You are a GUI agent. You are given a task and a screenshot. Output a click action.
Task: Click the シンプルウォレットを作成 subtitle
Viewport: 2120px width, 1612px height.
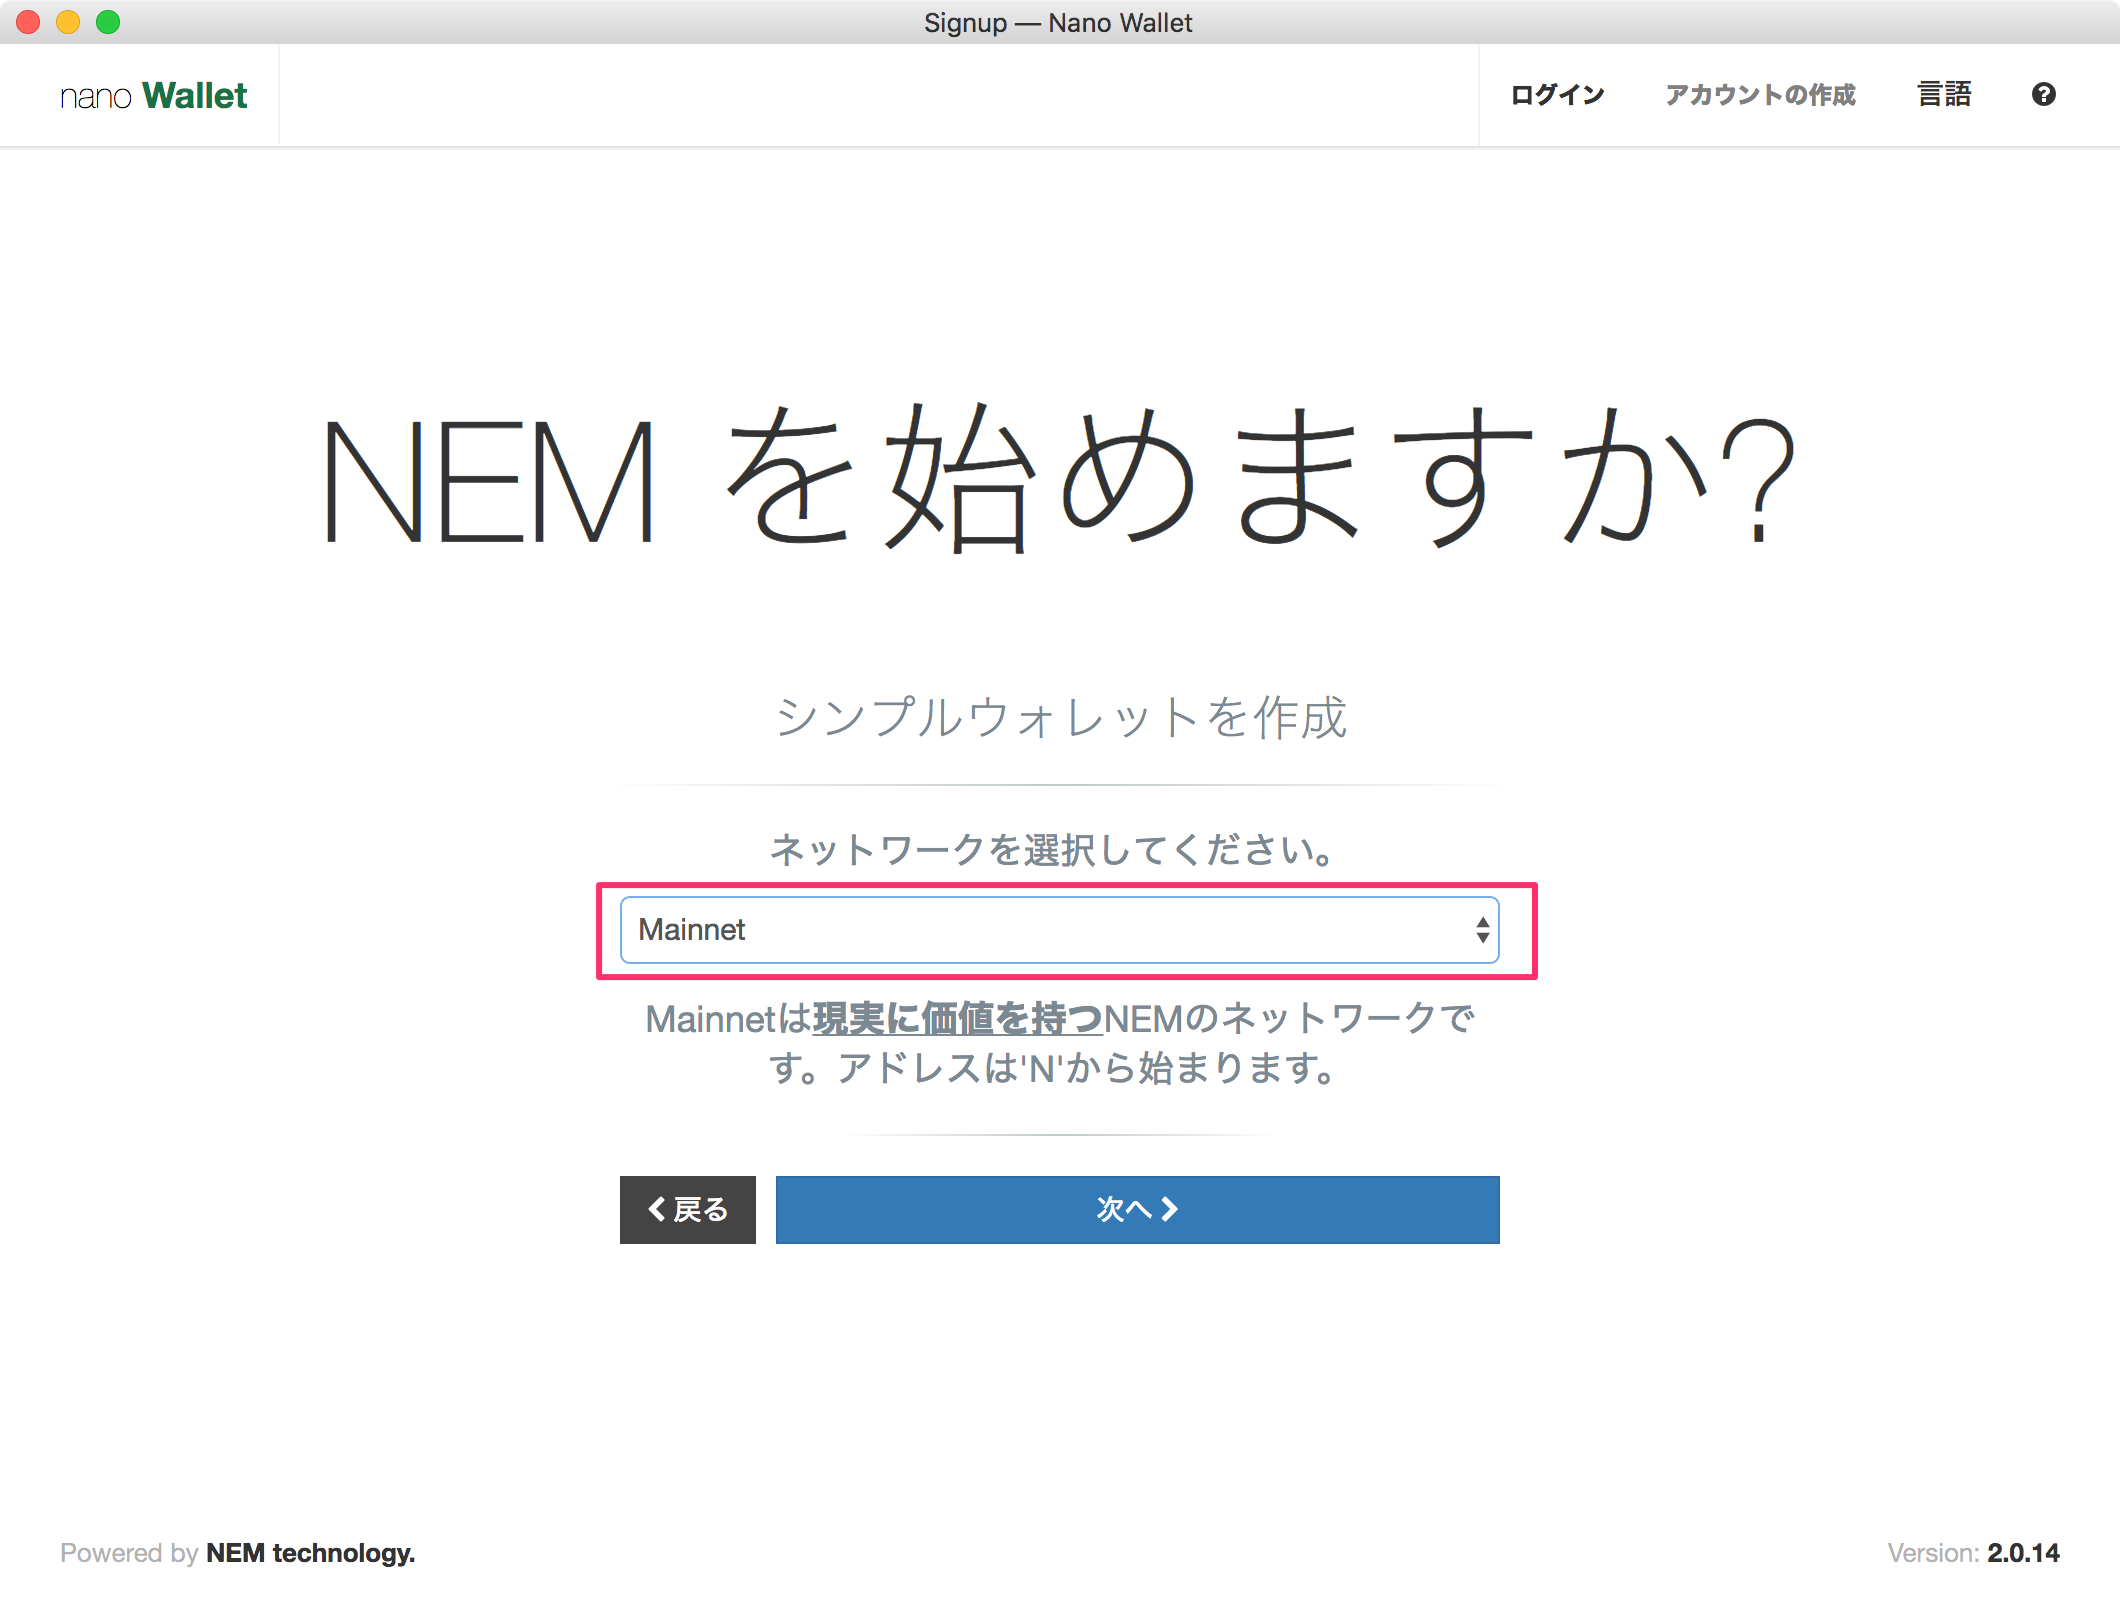(1060, 717)
